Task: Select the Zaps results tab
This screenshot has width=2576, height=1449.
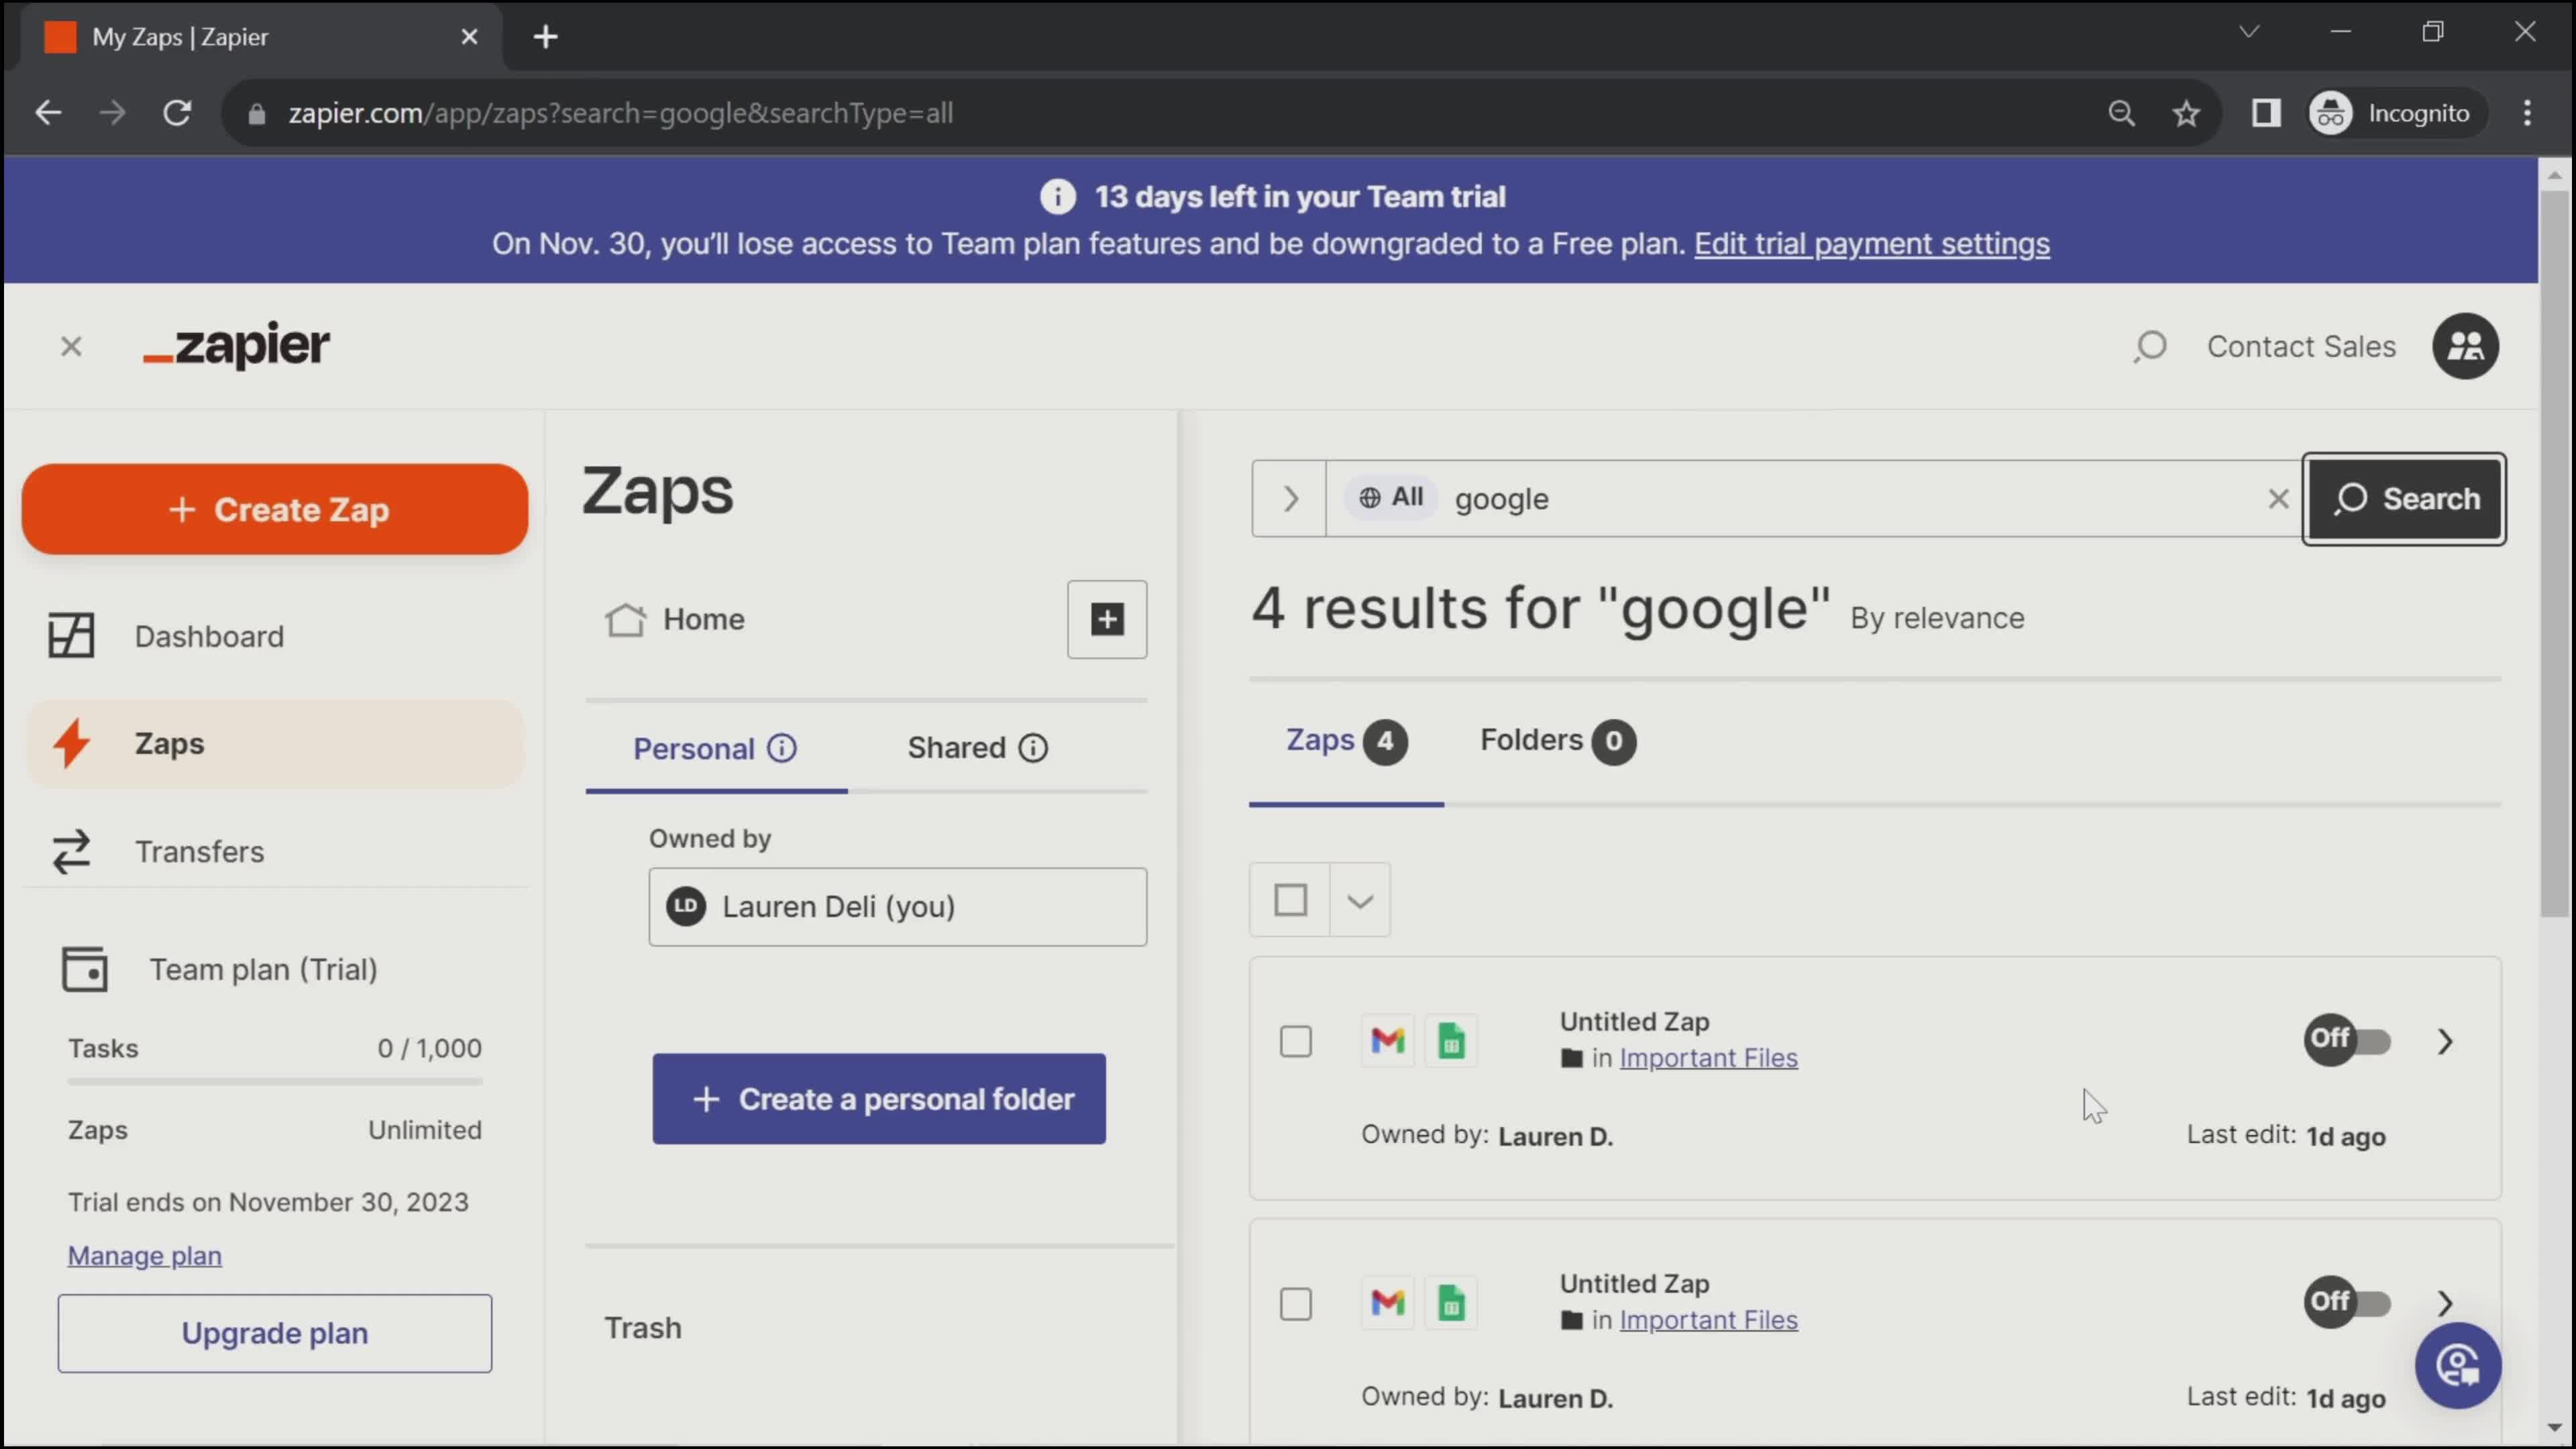Action: (1346, 741)
